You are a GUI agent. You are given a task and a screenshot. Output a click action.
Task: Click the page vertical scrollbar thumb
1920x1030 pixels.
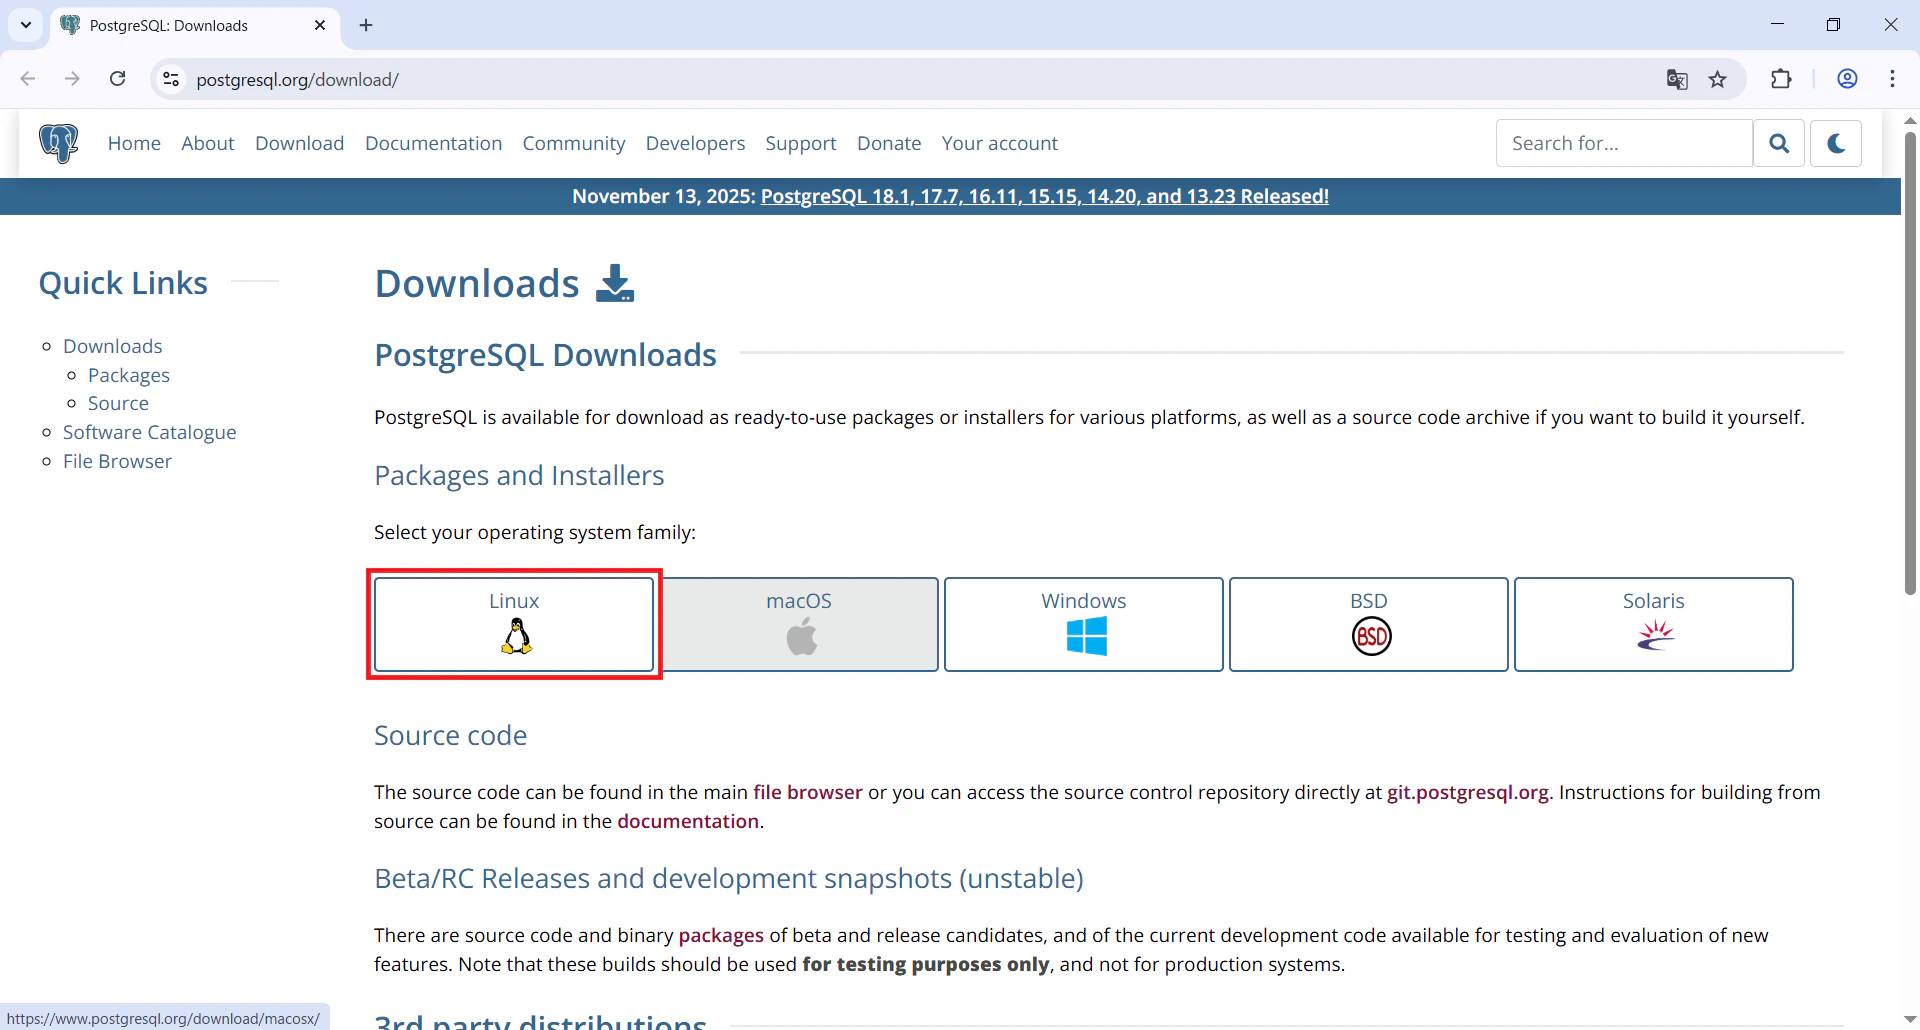(x=1910, y=364)
